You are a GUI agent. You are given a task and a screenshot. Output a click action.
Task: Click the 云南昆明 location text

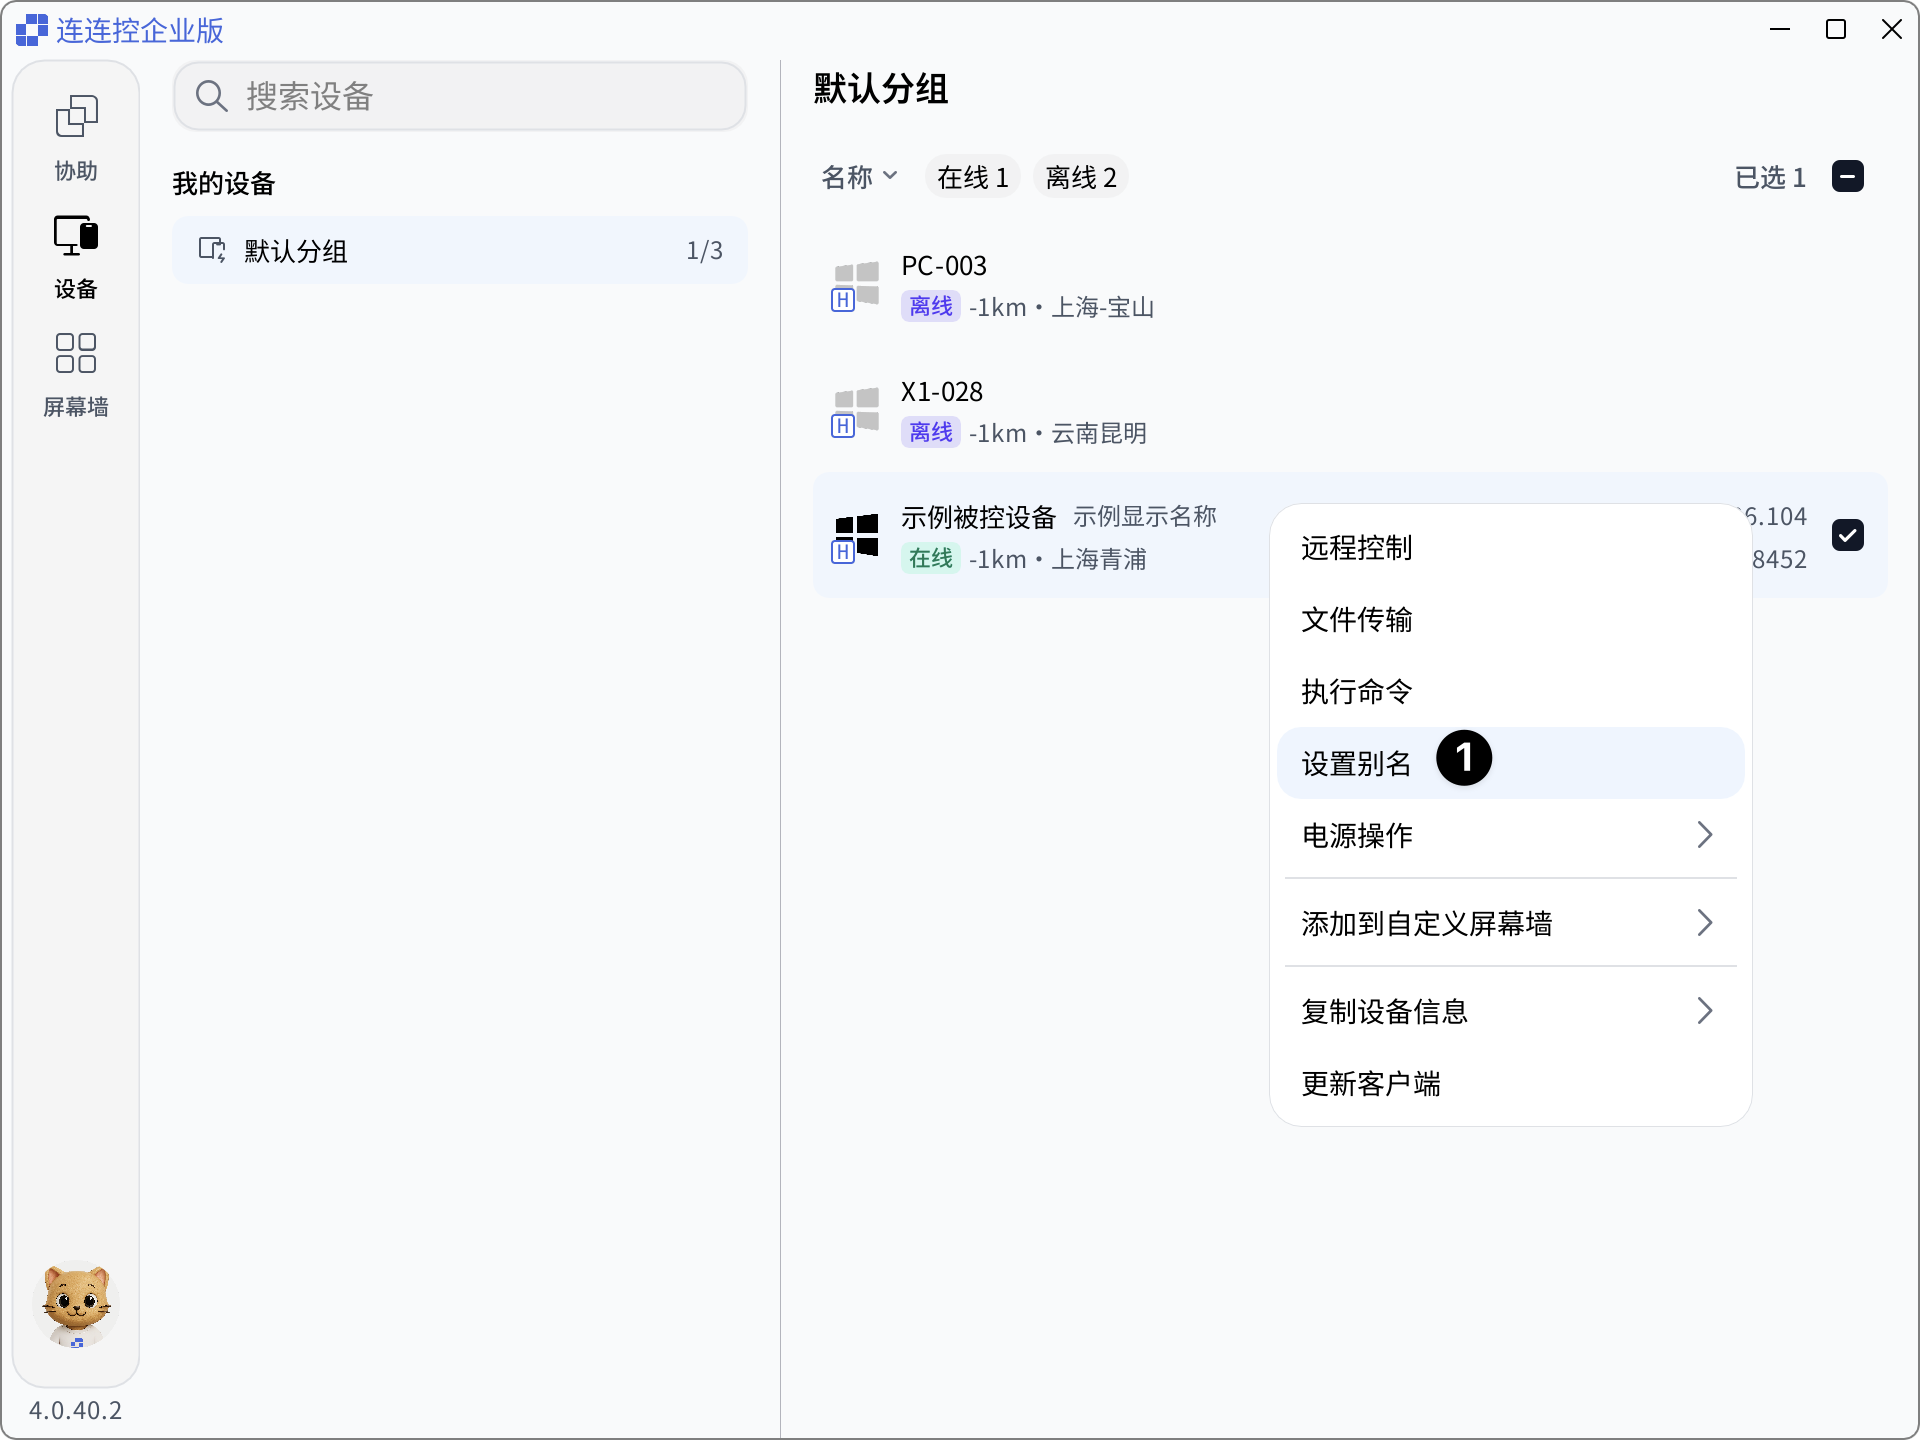[1098, 433]
